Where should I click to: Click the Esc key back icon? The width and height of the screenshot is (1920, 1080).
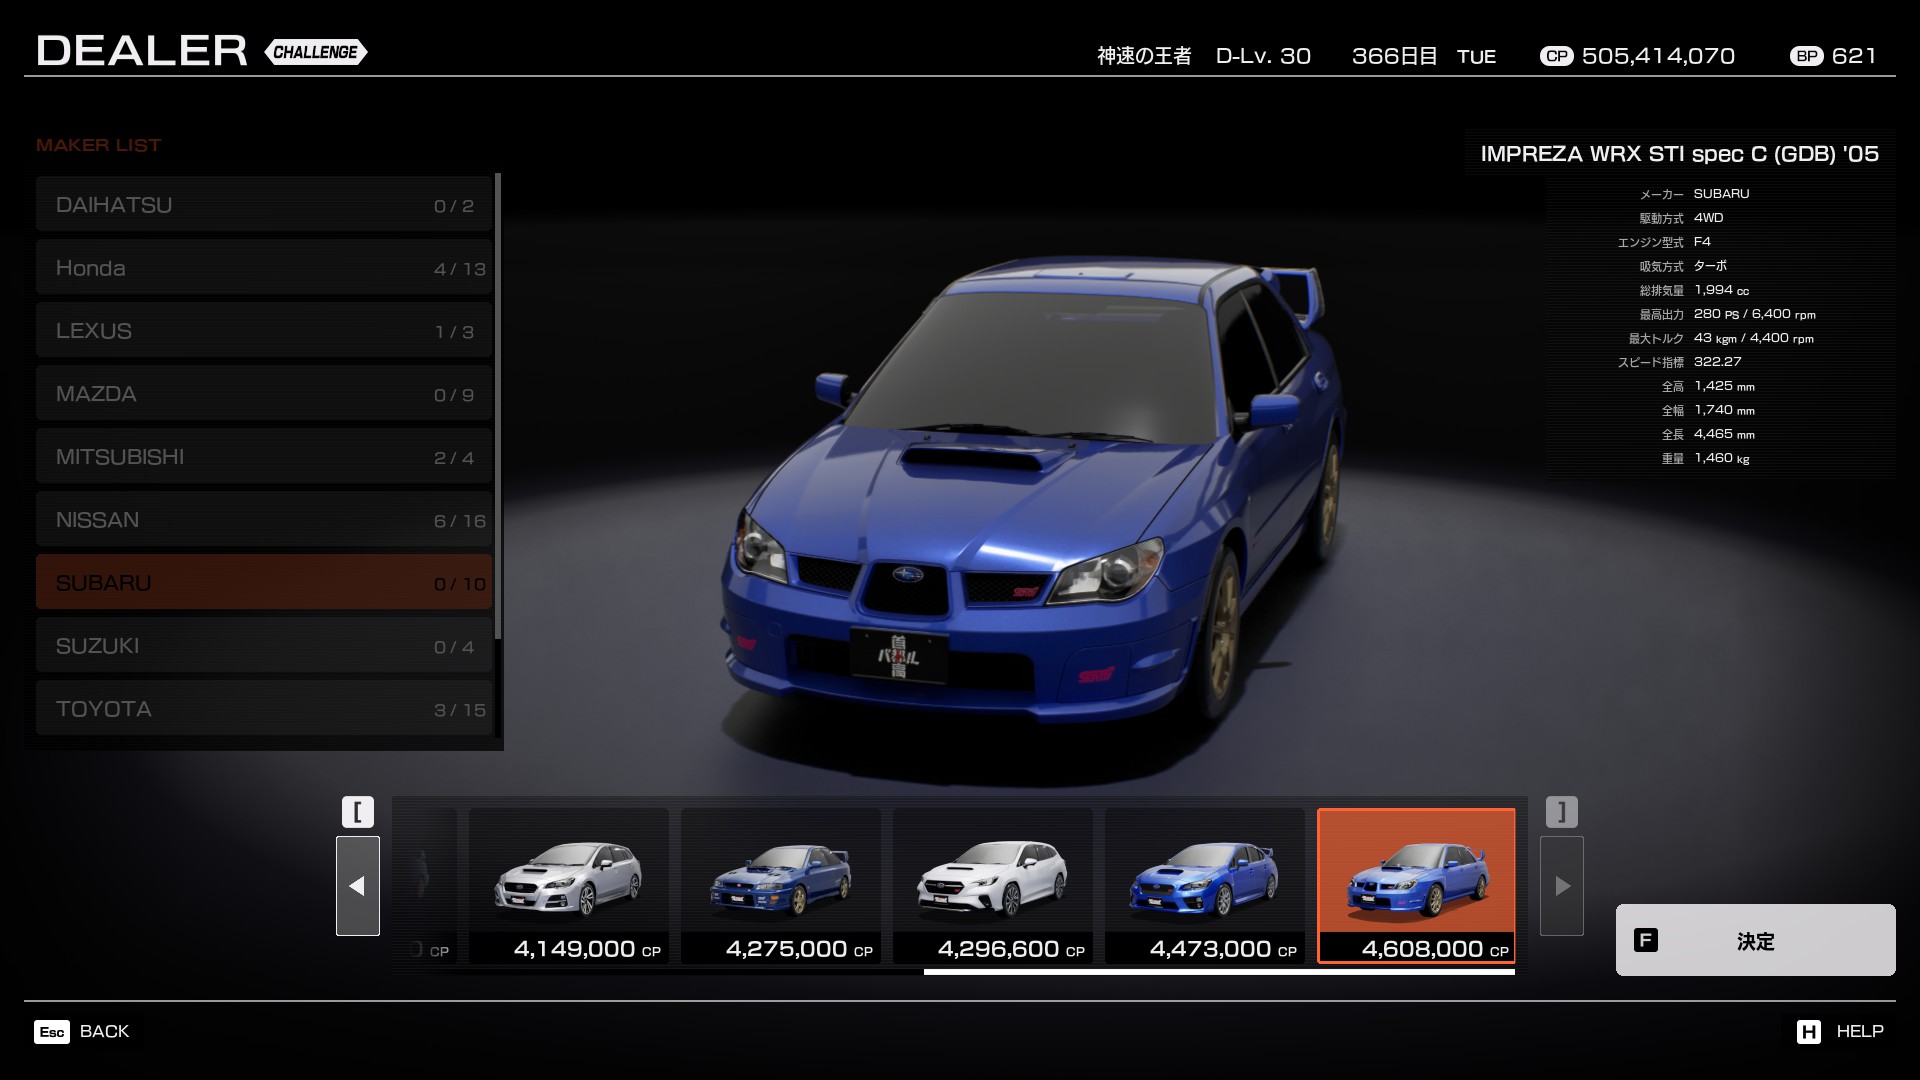(52, 1032)
